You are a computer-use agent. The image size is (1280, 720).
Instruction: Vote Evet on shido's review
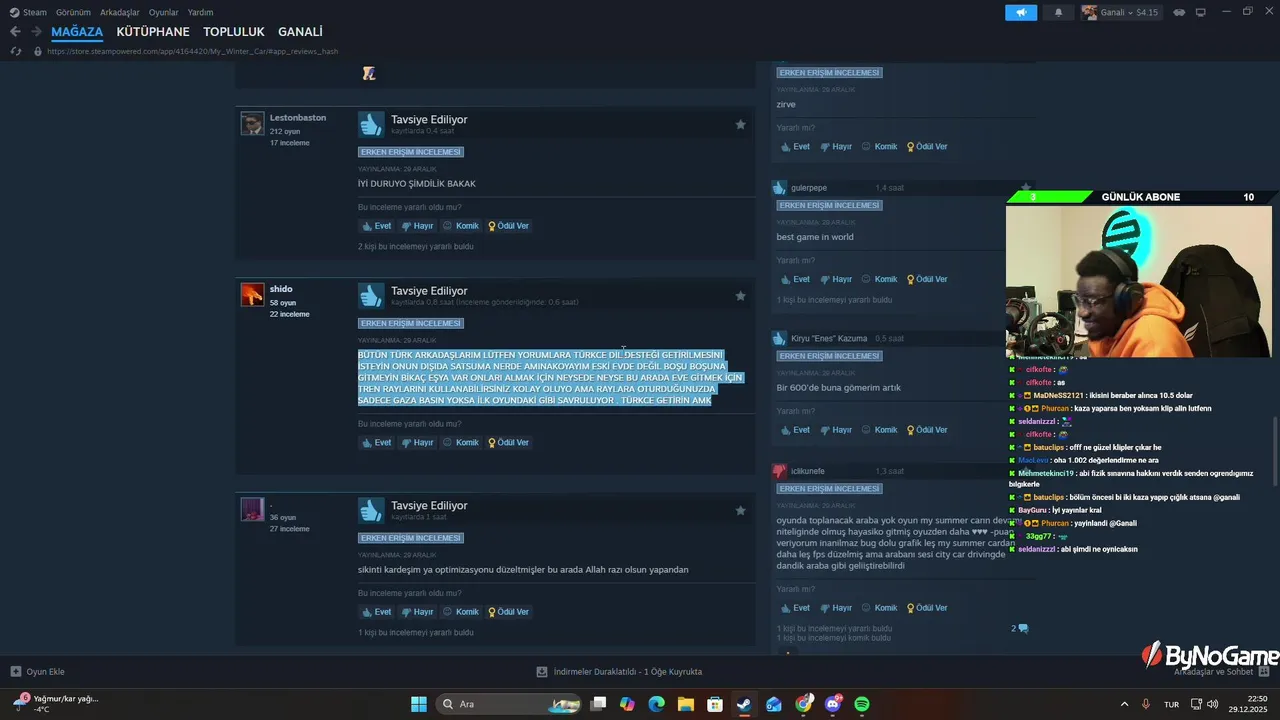[376, 443]
